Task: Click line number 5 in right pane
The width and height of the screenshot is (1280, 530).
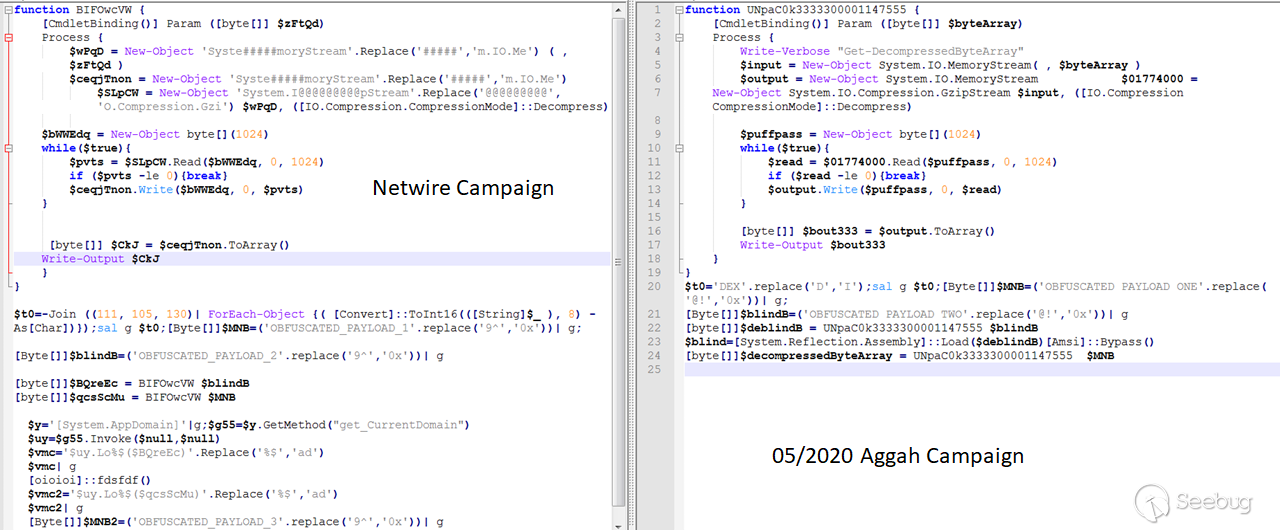Action: pos(656,65)
